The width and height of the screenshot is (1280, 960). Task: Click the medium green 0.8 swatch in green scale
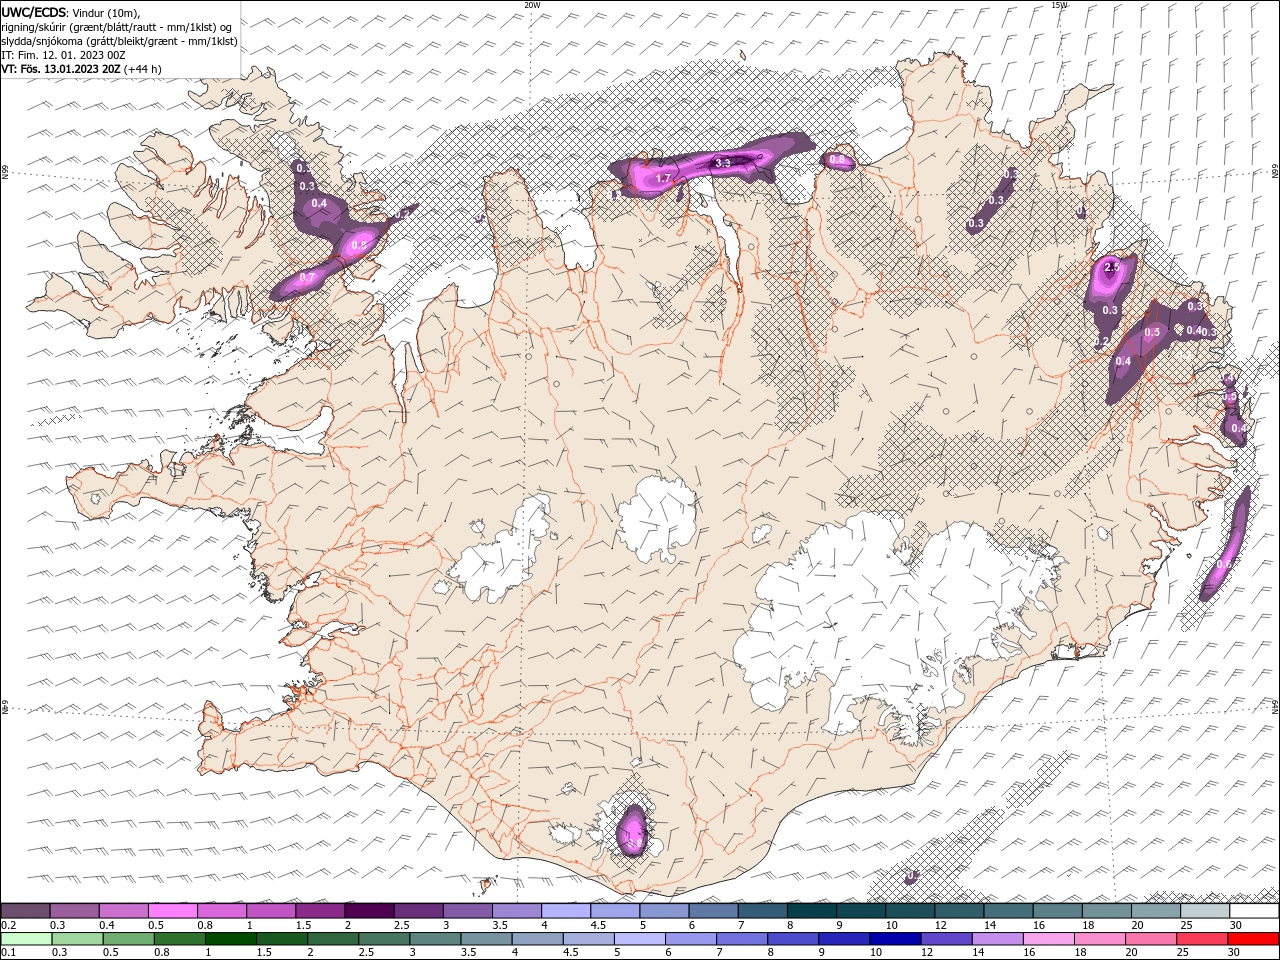(179, 939)
